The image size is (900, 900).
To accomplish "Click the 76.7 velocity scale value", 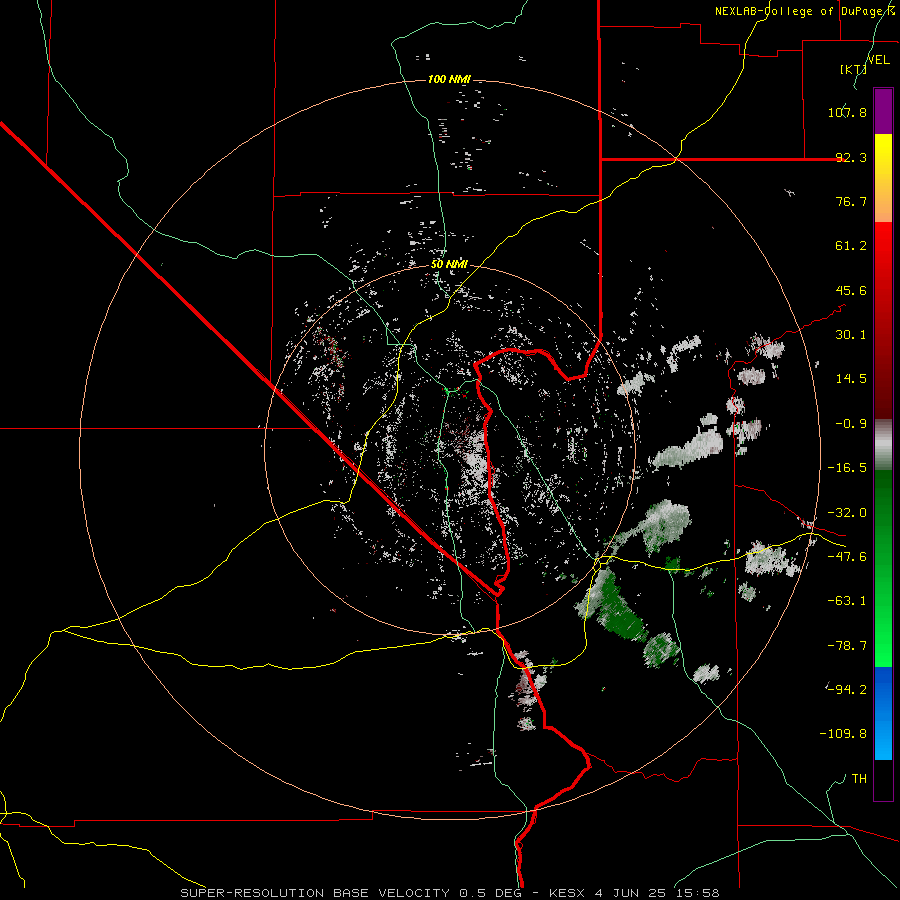I will (x=851, y=201).
